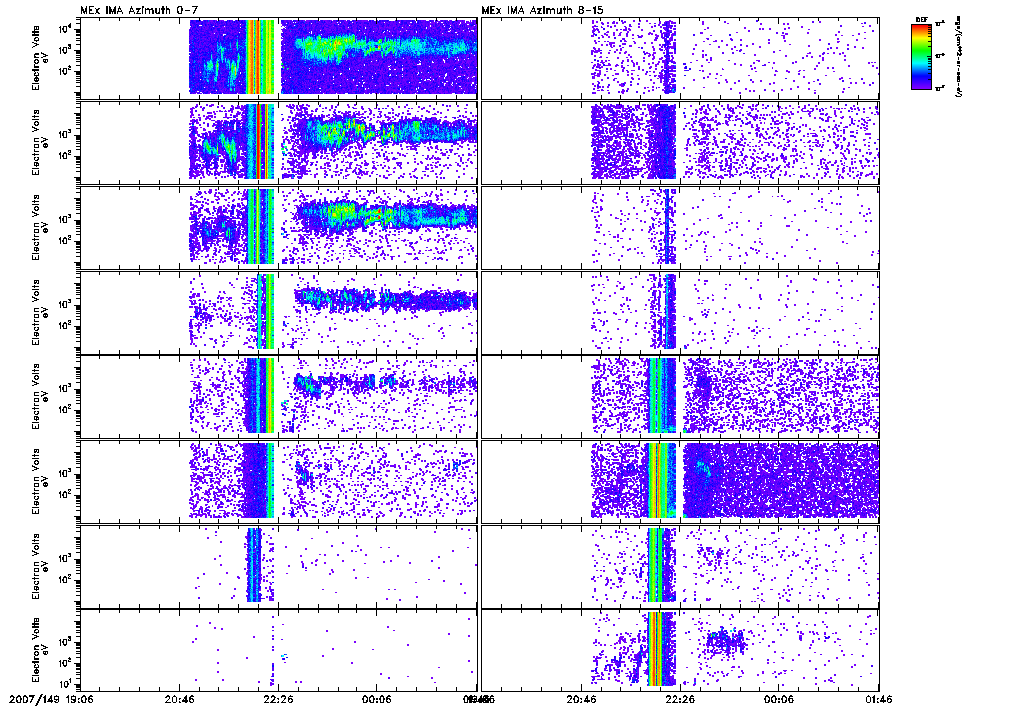Viewport: 1024px width, 708px height.
Task: Select the last spectrogram panel of Azimuth 8-15
Action: coord(680,651)
